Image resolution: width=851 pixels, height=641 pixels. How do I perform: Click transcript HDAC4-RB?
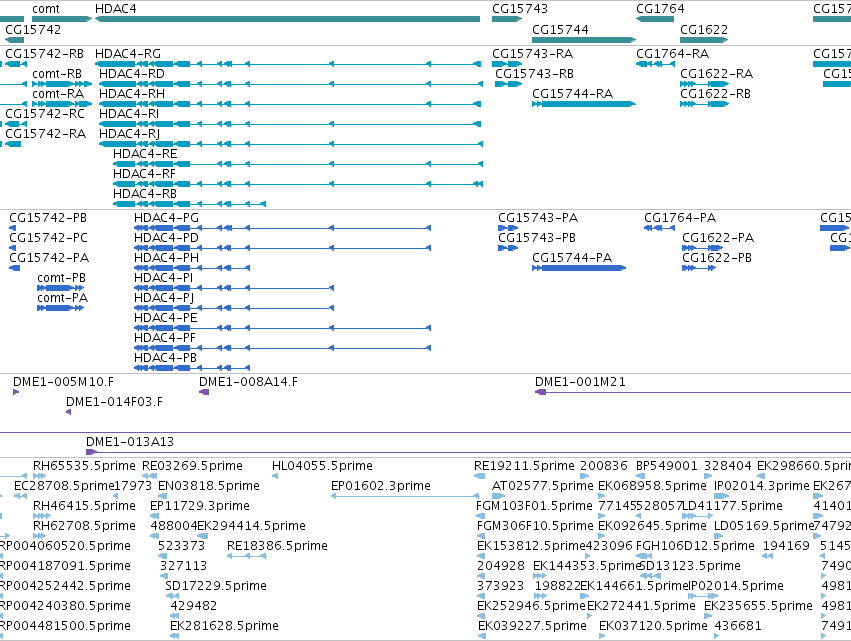point(145,194)
